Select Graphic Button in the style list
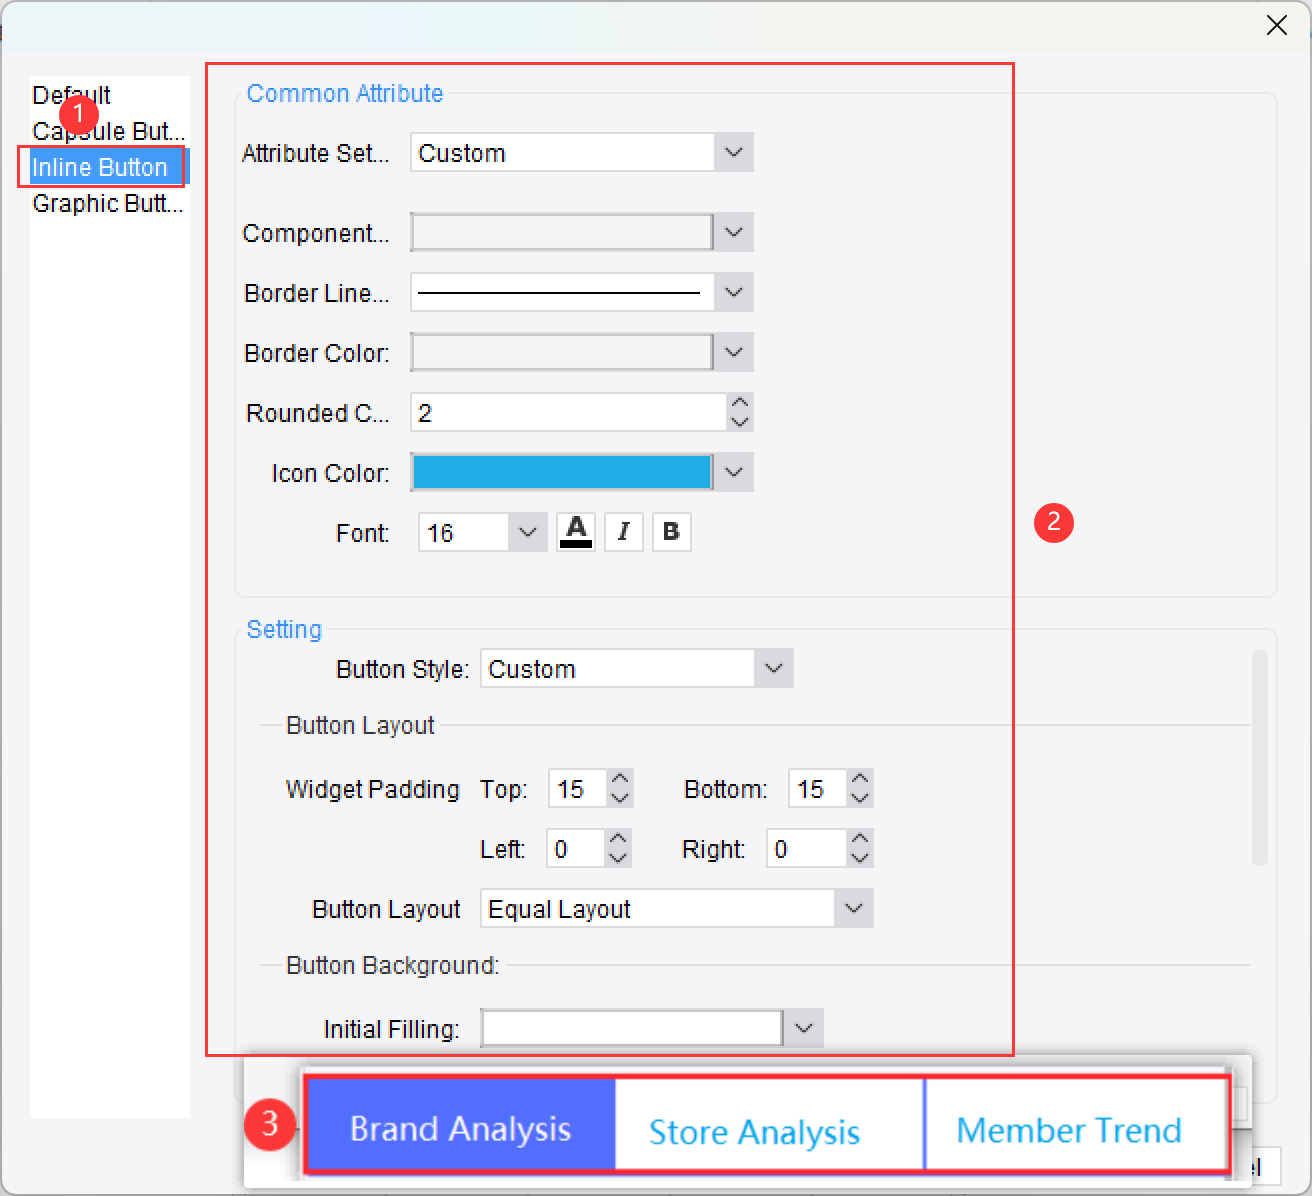1312x1196 pixels. (107, 203)
